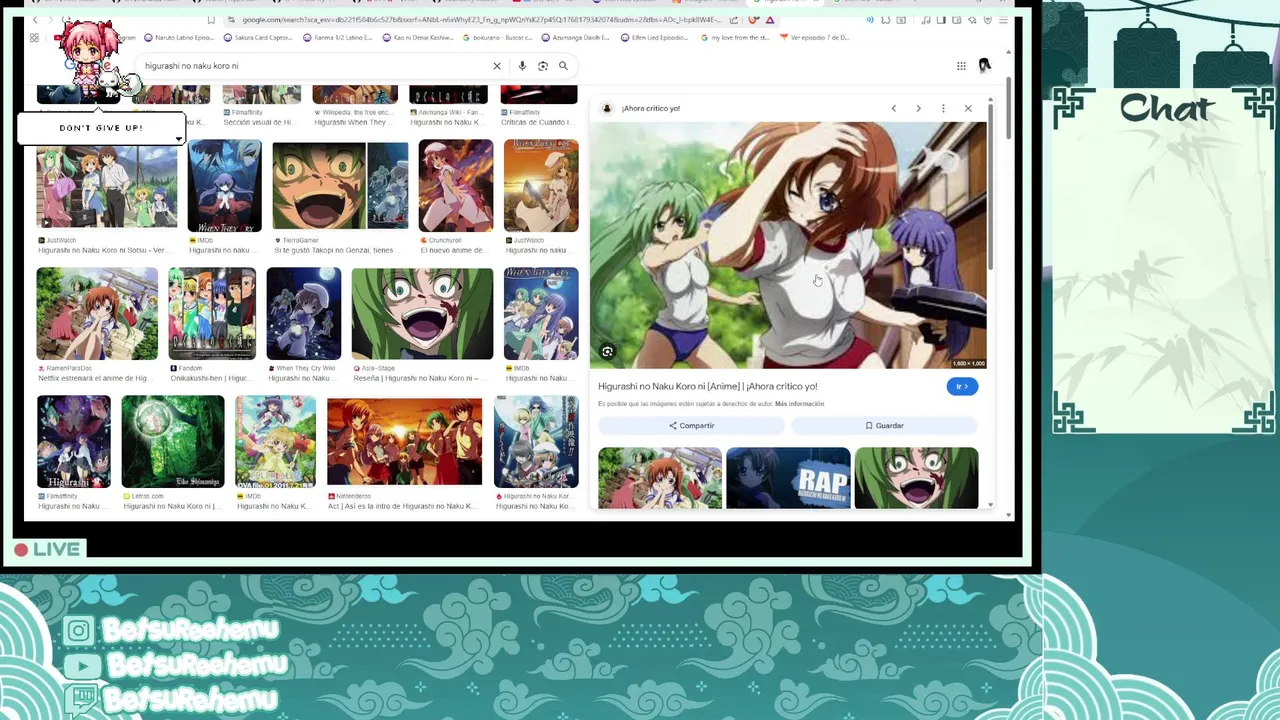Open the Filmaffinity 'Sección visual' result in top row
The height and width of the screenshot is (720, 1280).
pyautogui.click(x=261, y=96)
